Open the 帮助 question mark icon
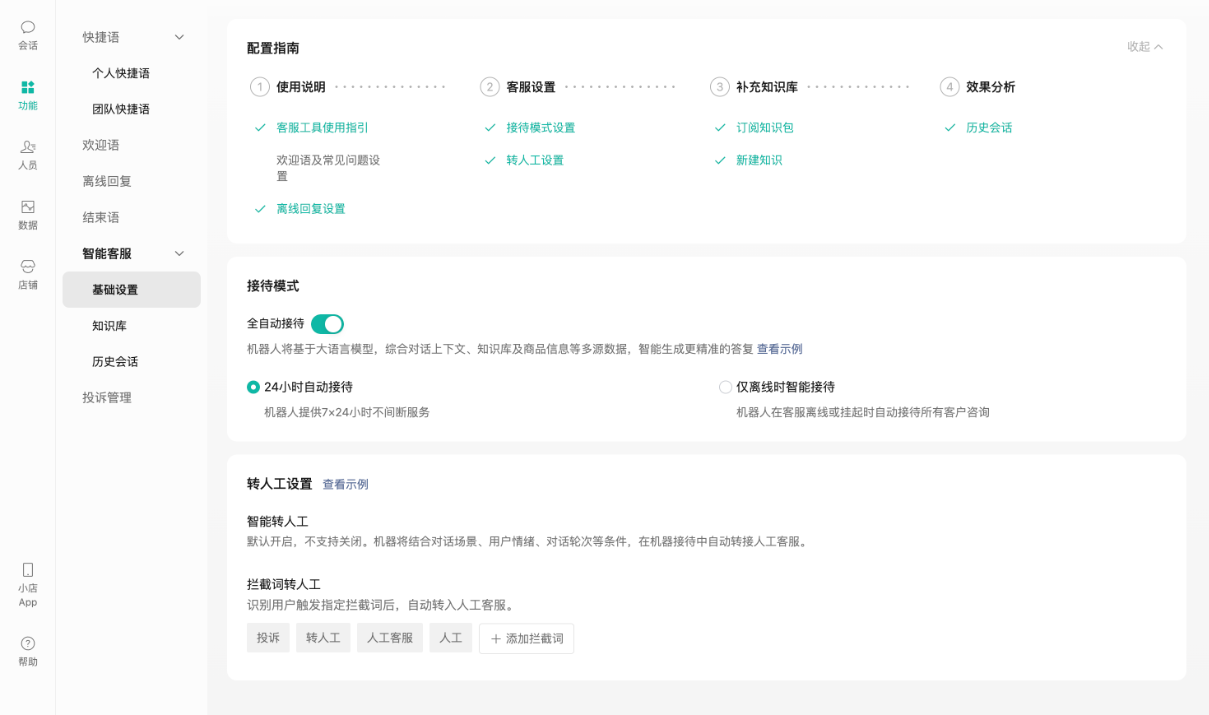The image size is (1209, 715). pos(27,644)
